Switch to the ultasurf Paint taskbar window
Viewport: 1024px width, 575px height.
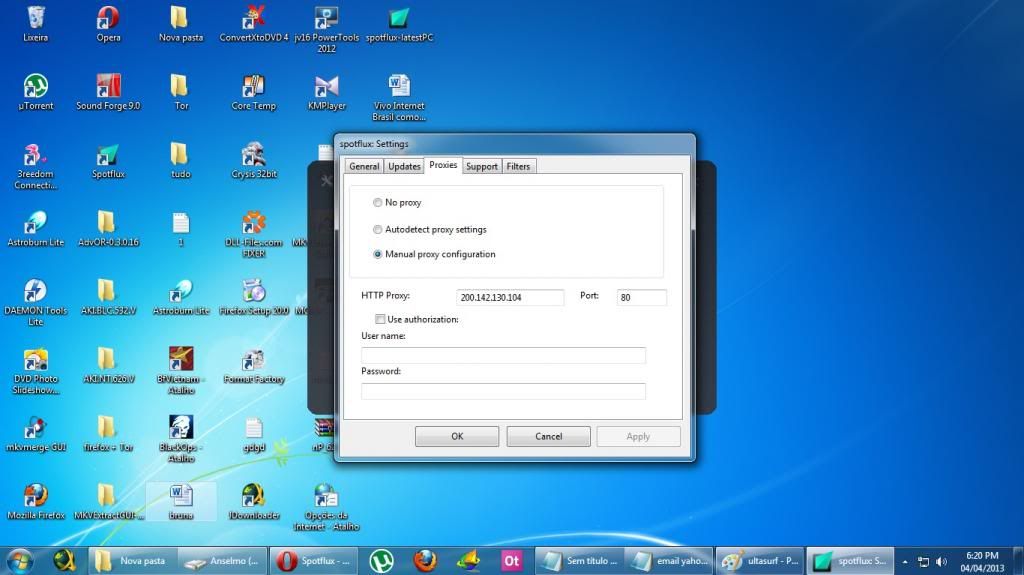pos(760,561)
